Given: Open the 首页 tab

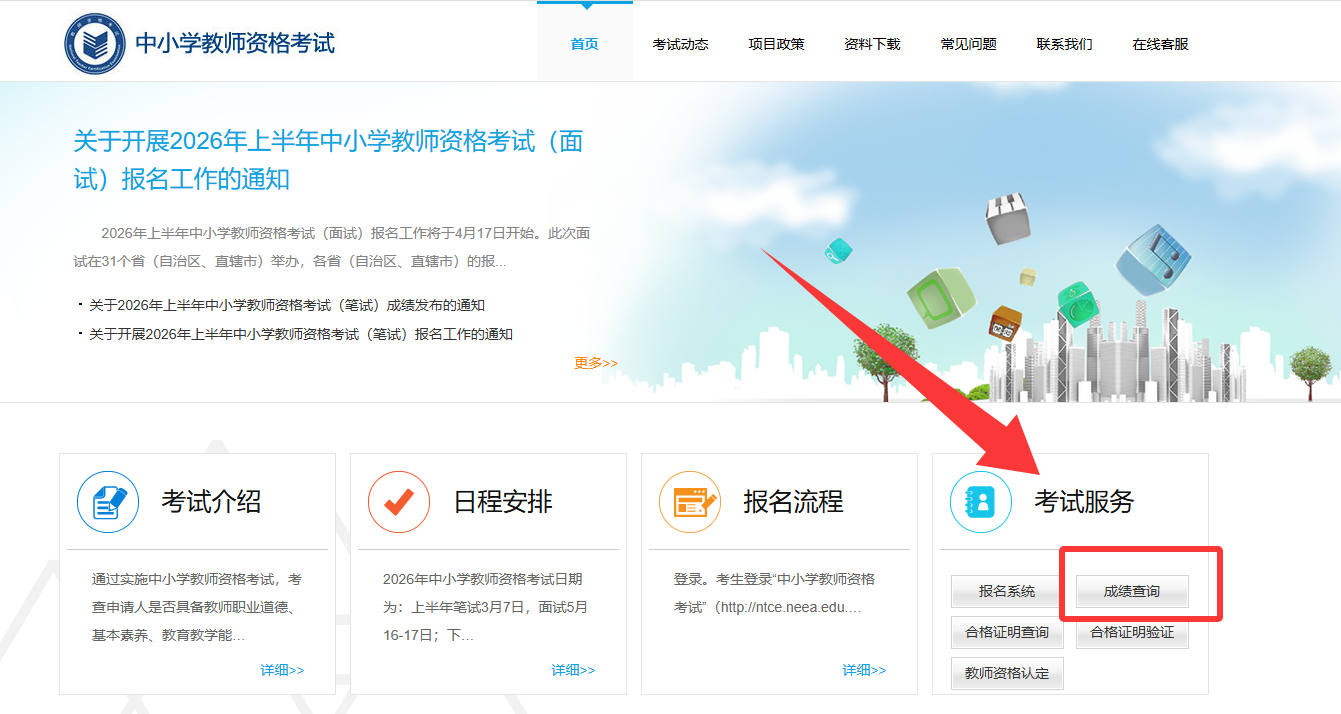Looking at the screenshot, I should 585,44.
